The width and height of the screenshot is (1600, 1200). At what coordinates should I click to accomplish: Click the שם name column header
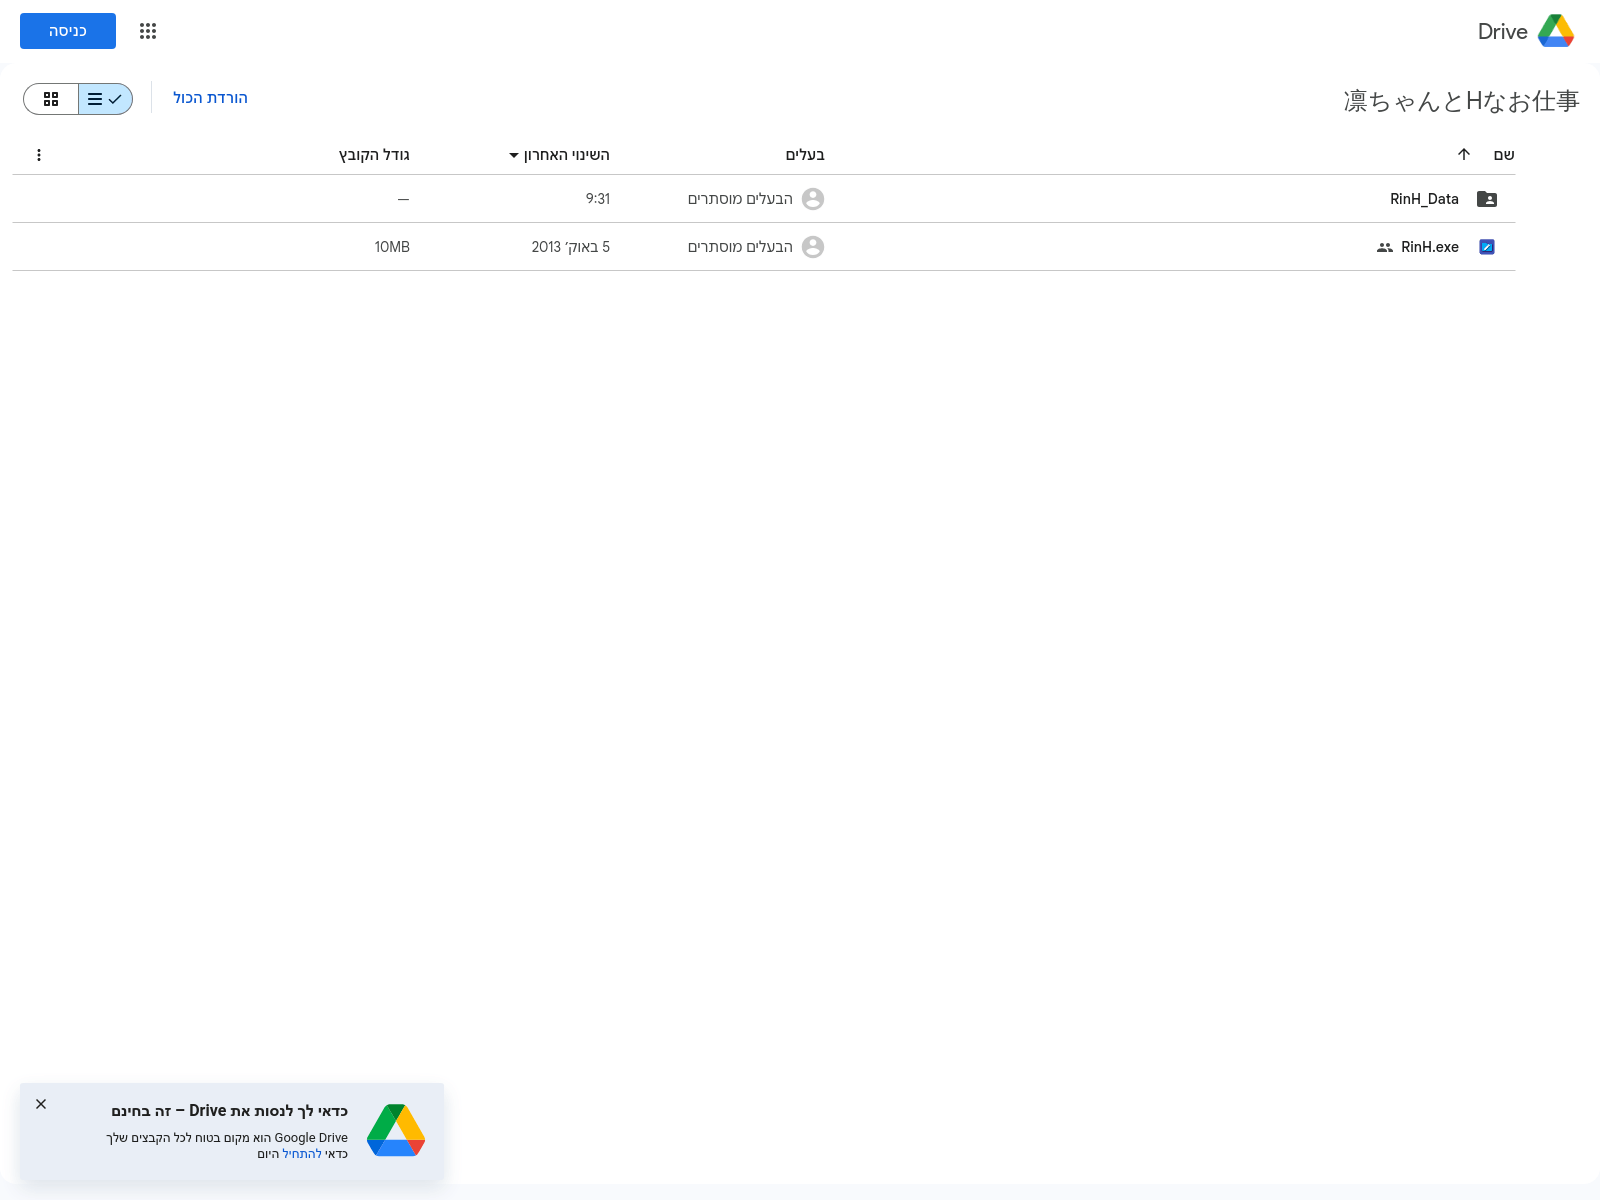point(1504,155)
